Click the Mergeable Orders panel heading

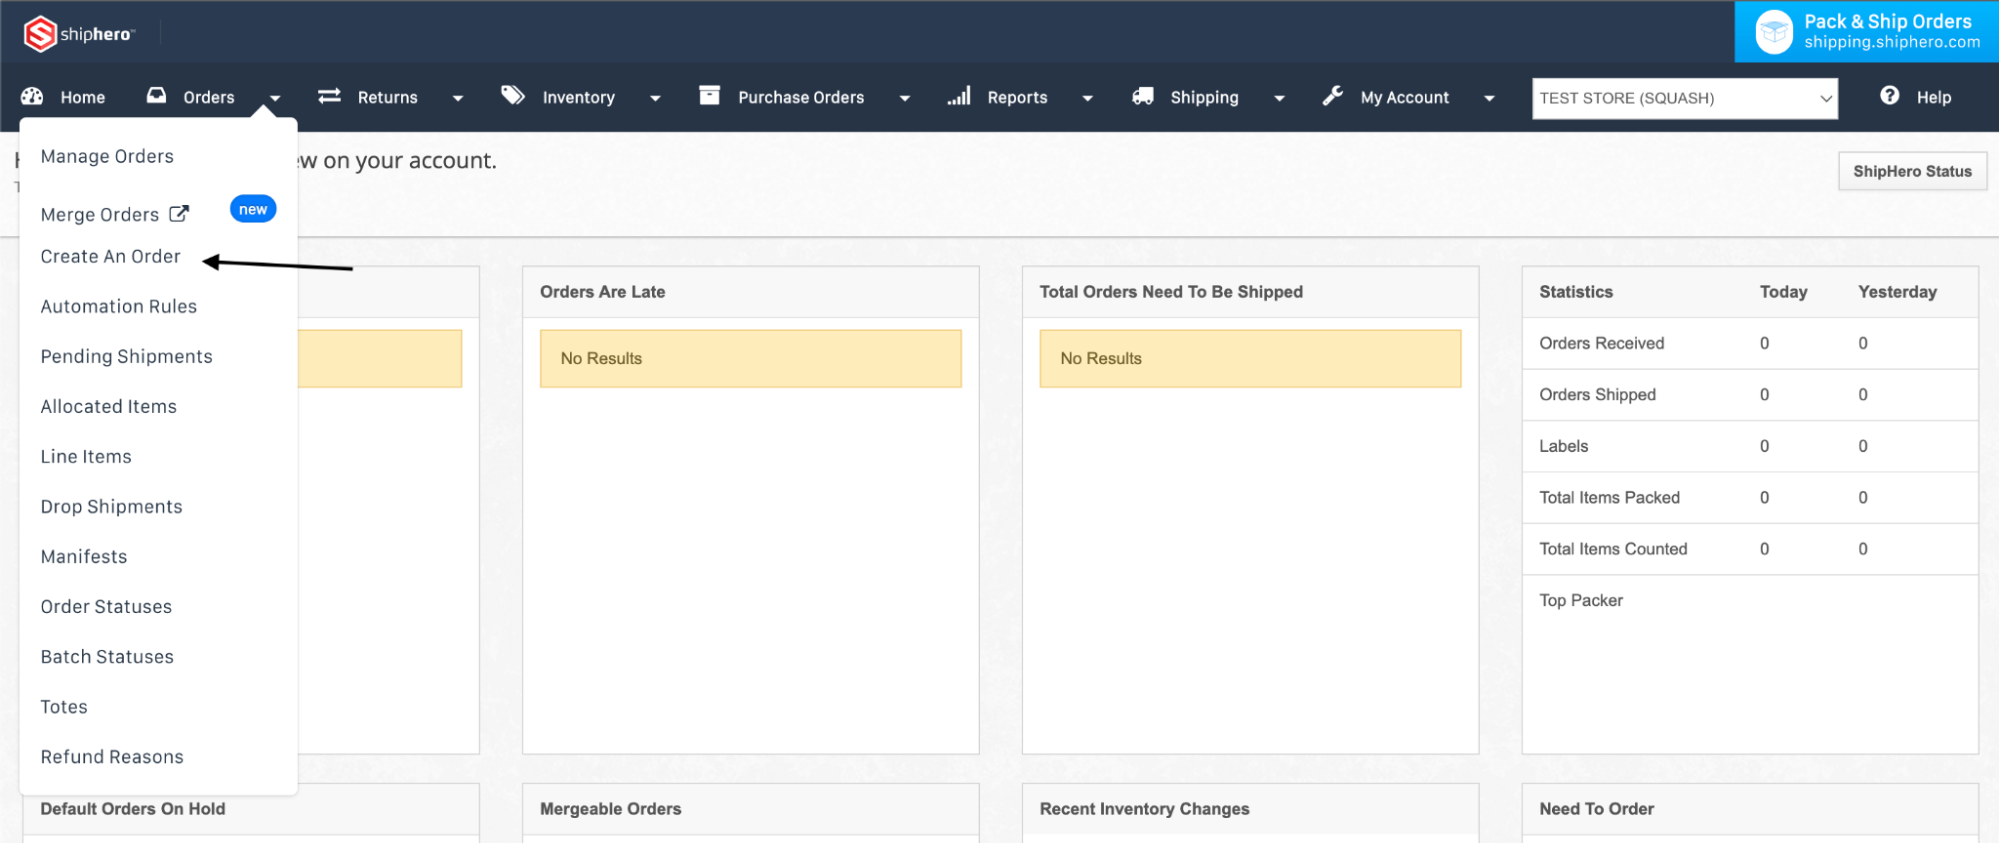click(x=611, y=809)
